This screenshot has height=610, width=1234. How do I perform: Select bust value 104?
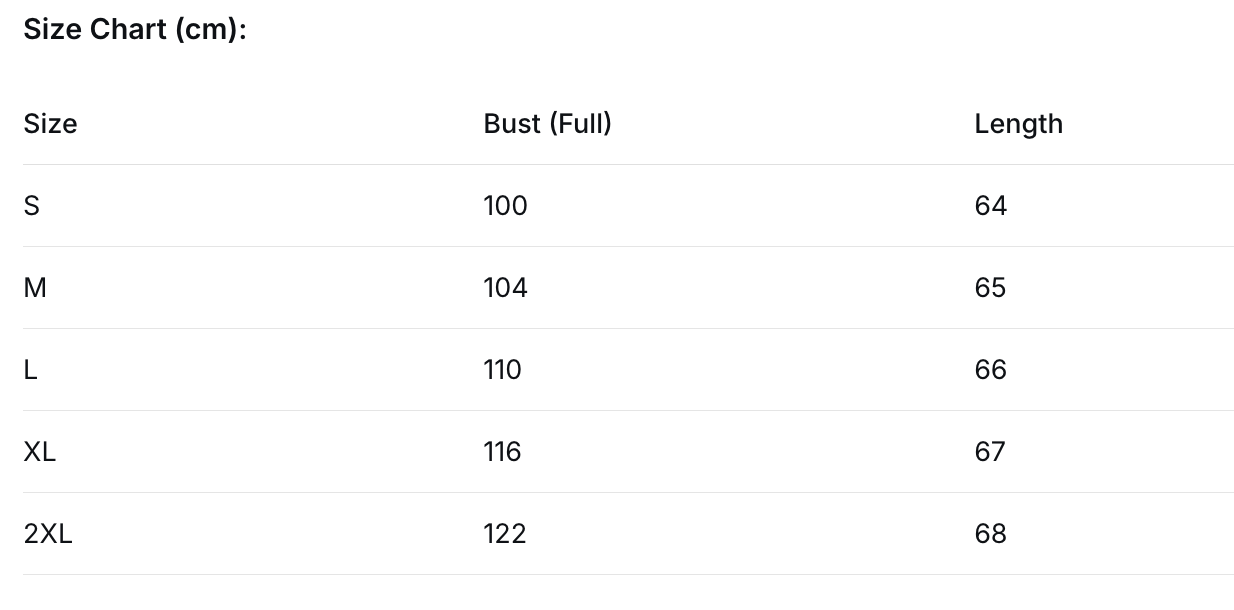pyautogui.click(x=505, y=288)
